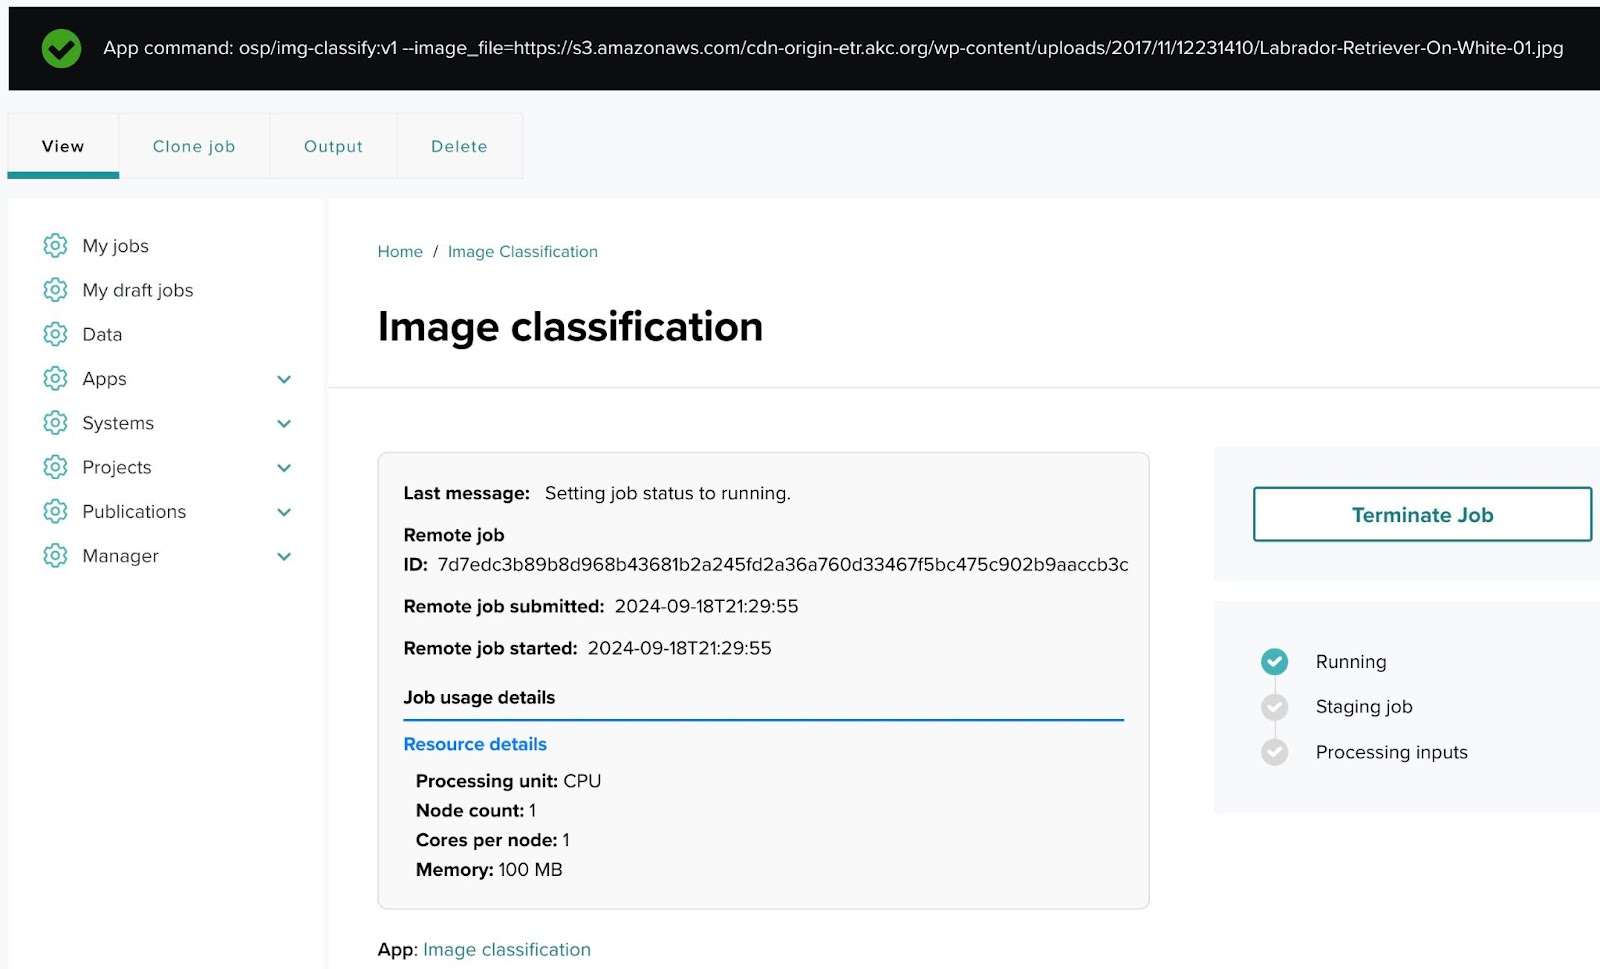
Task: Click the gear icon next to Data
Action: pyautogui.click(x=55, y=334)
